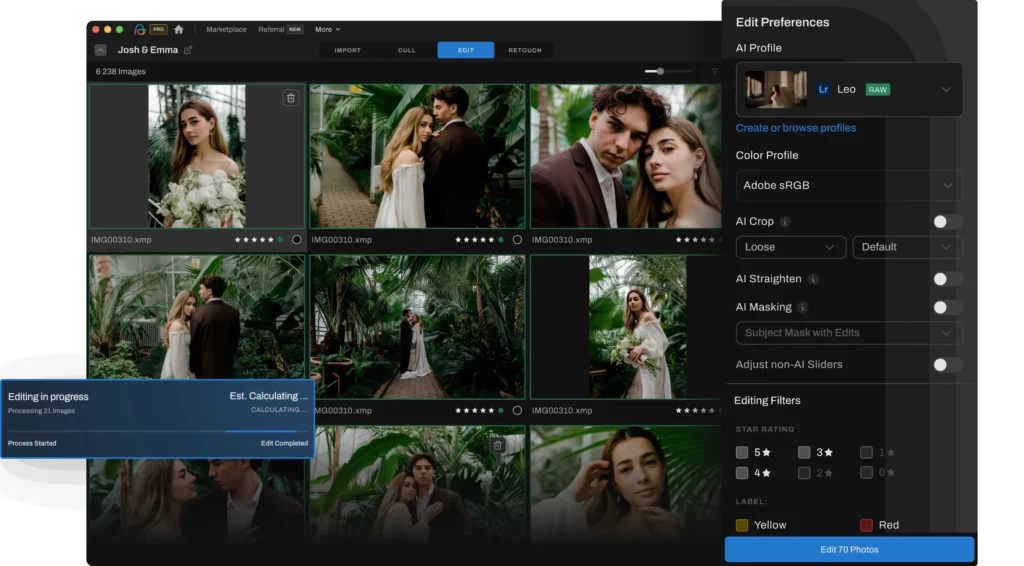Click the trash icon on first photo
Screen dimensions: 1024x566
tap(290, 98)
